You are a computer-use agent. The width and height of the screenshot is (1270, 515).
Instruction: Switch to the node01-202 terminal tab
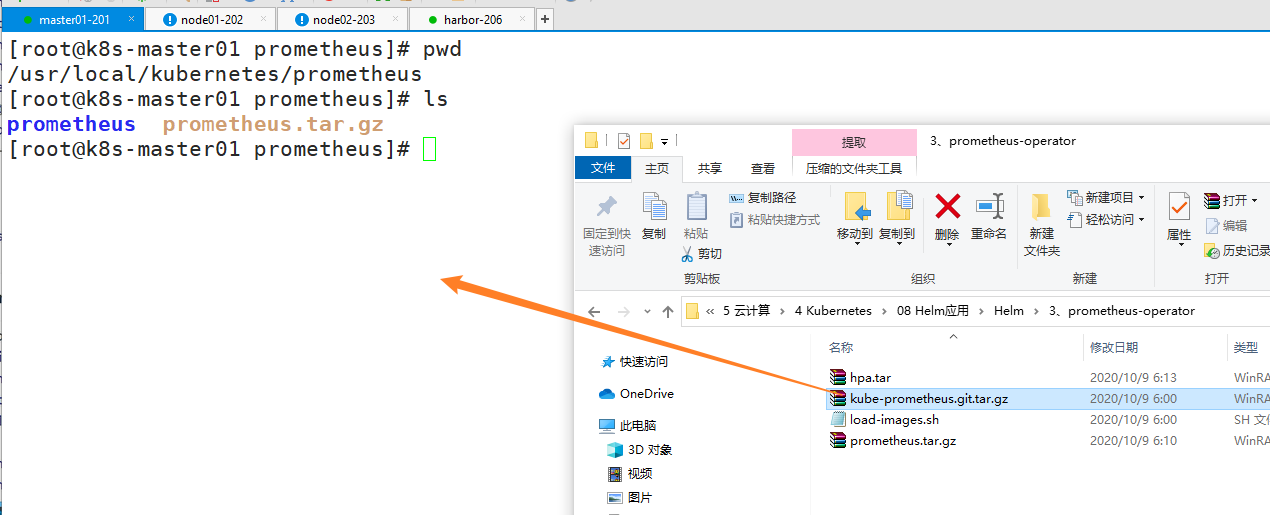coord(211,19)
